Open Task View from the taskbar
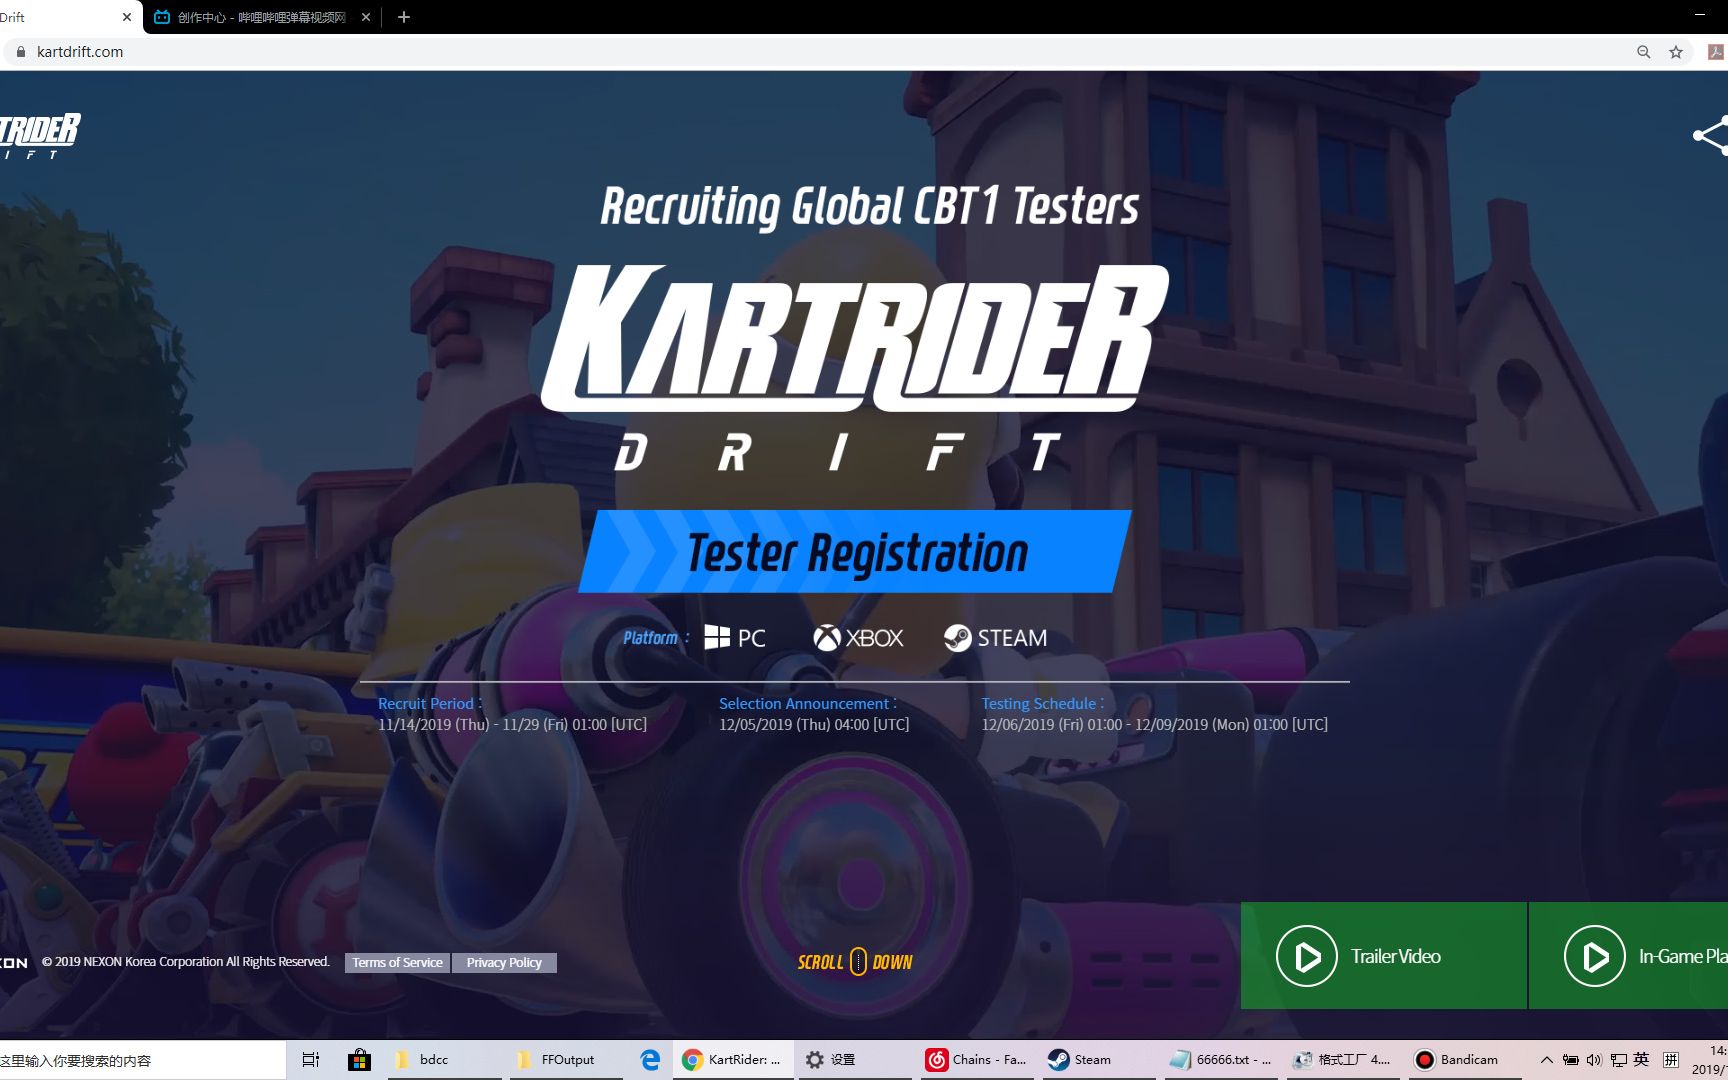 311,1060
